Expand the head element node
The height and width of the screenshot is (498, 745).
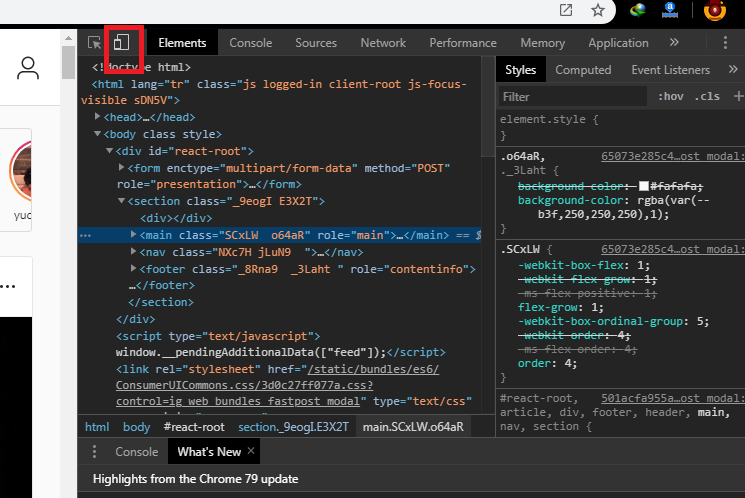[x=97, y=116]
